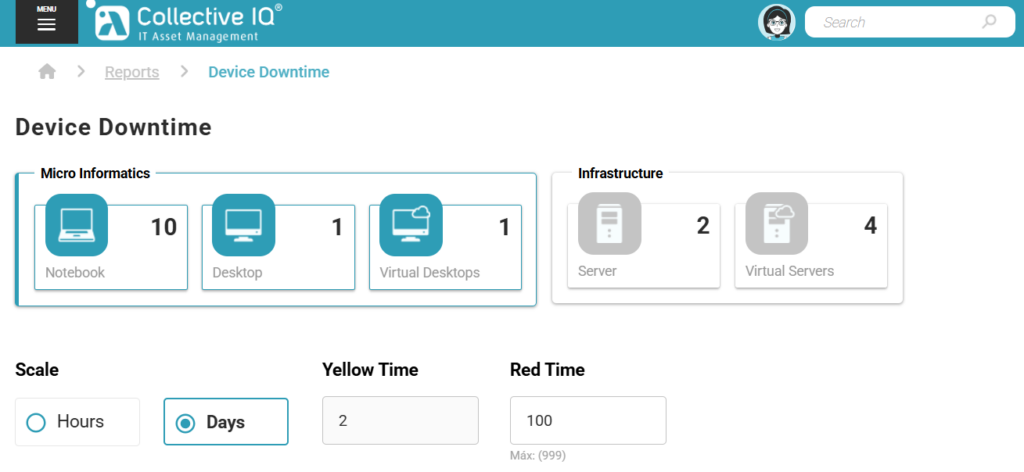Focus the Search text field

click(895, 22)
